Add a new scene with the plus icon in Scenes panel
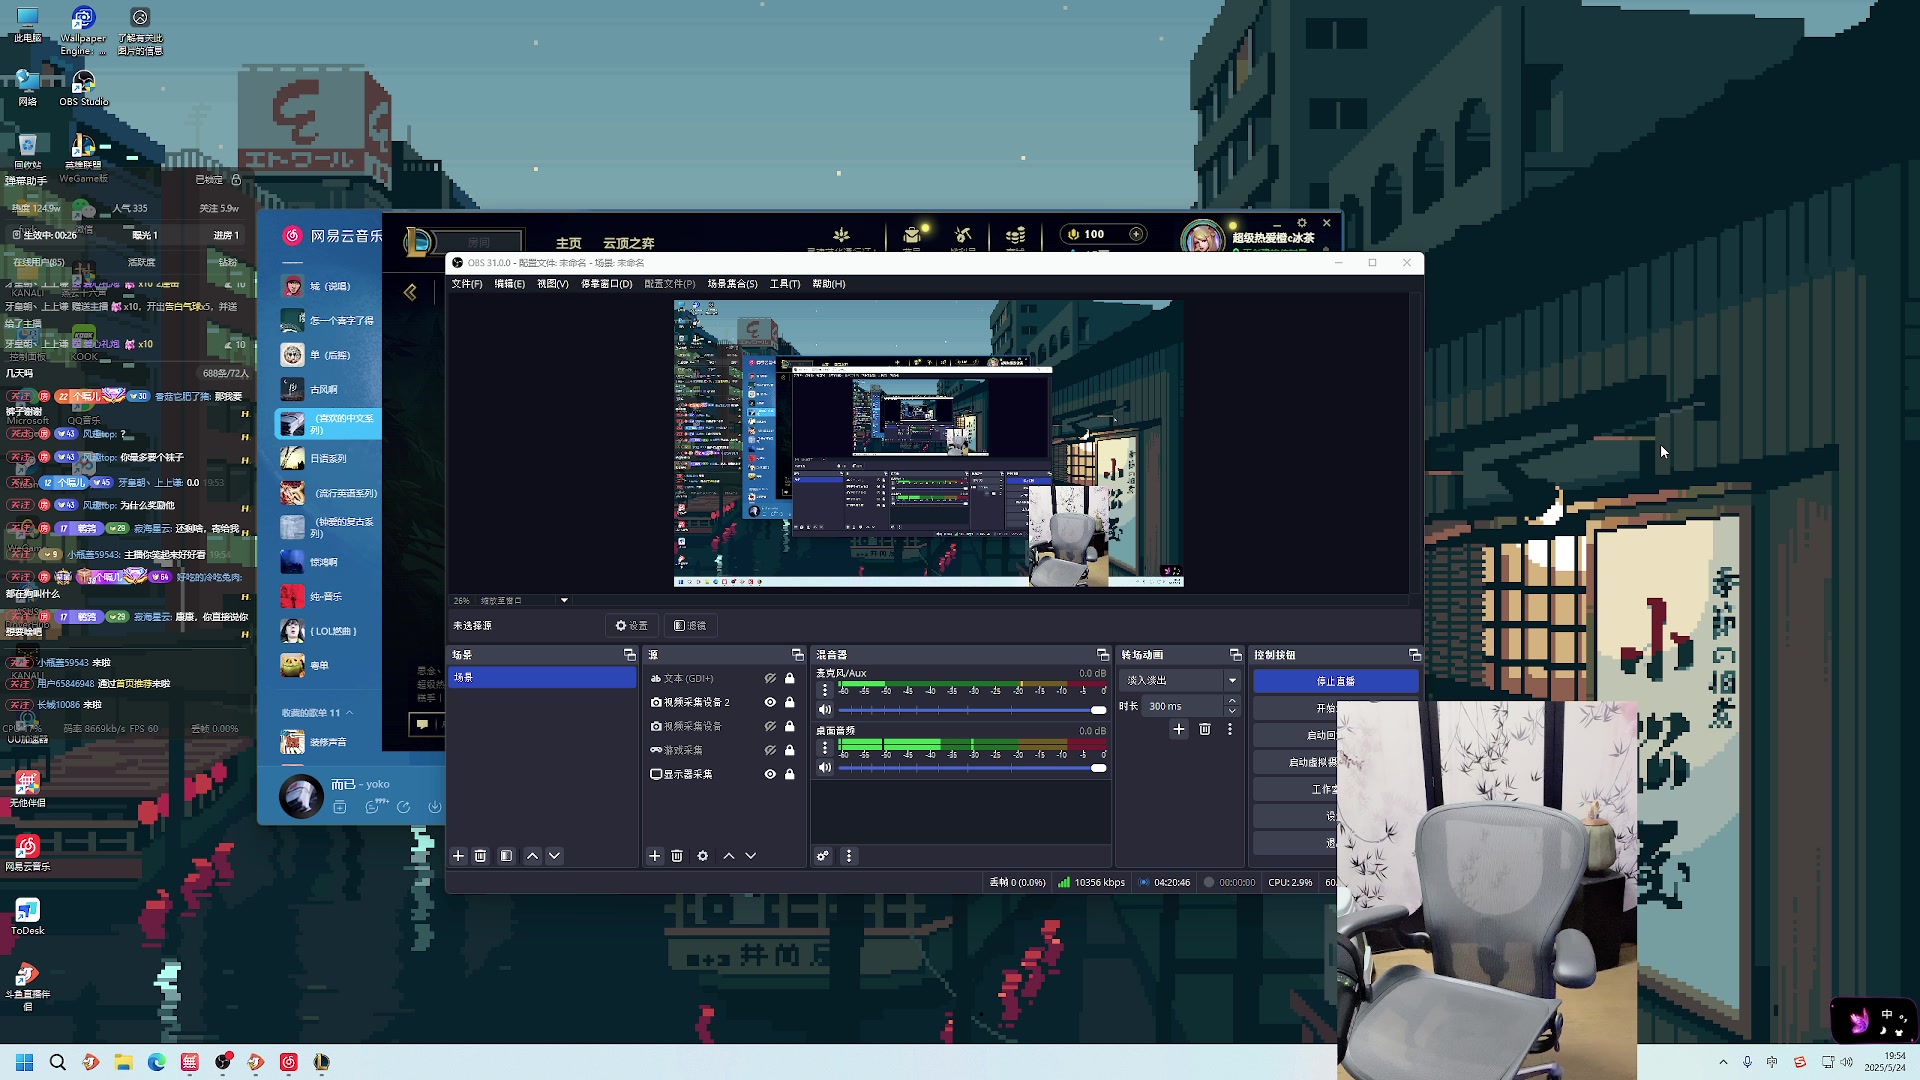This screenshot has width=1920, height=1080. pos(458,856)
